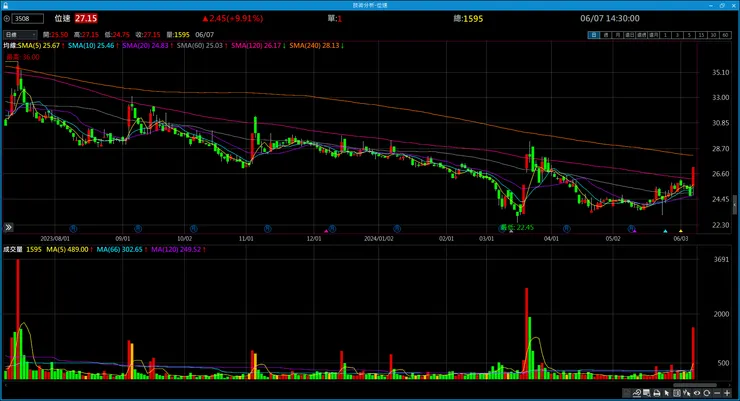Click the add-stock plus icon beside 3508
Image resolution: width=740 pixels, height=401 pixels.
pyautogui.click(x=7, y=18)
